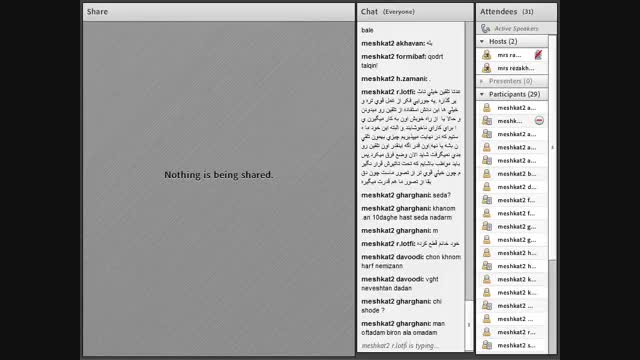Click the Attendees list scrollbar thumb
This screenshot has width=640, height=360.
click(552, 147)
